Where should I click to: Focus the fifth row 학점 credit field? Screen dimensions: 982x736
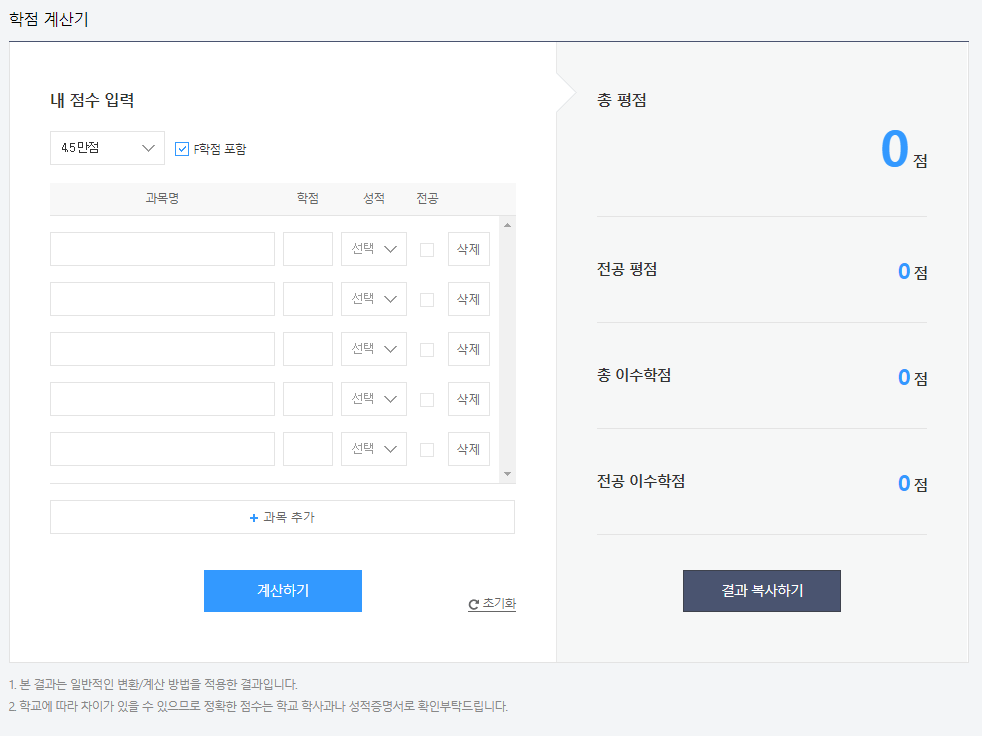(x=308, y=449)
